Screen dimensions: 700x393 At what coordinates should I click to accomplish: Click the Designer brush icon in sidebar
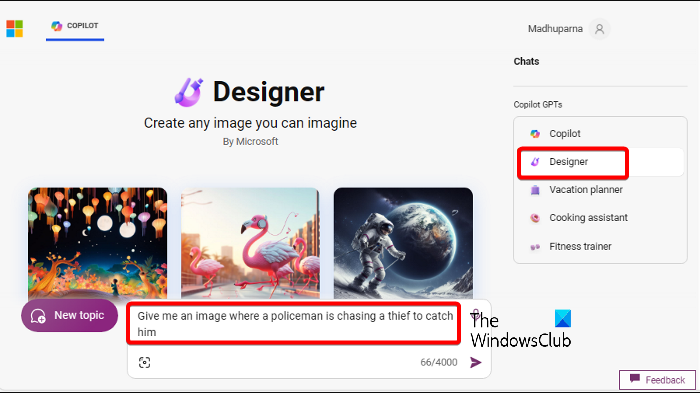[535, 162]
